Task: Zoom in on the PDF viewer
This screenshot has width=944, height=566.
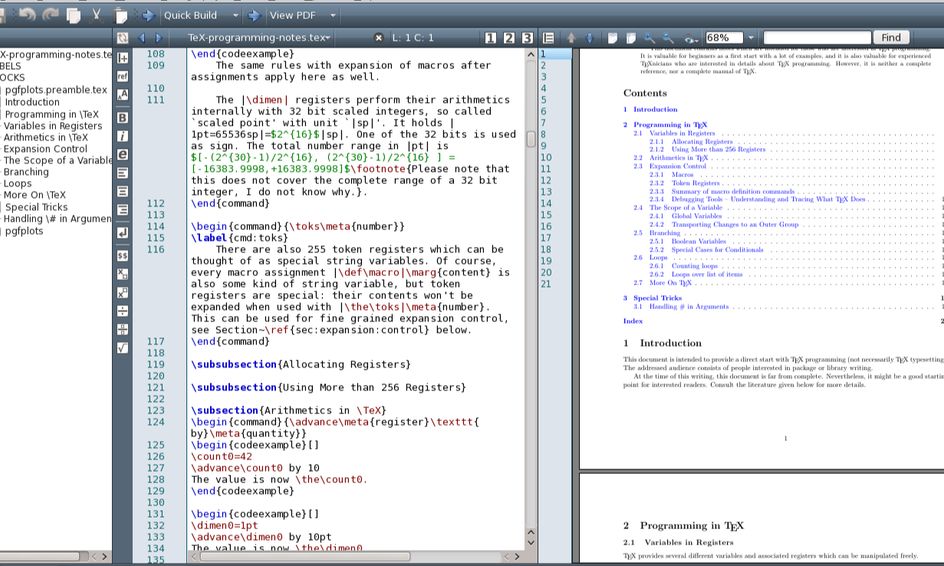Action: (649, 38)
